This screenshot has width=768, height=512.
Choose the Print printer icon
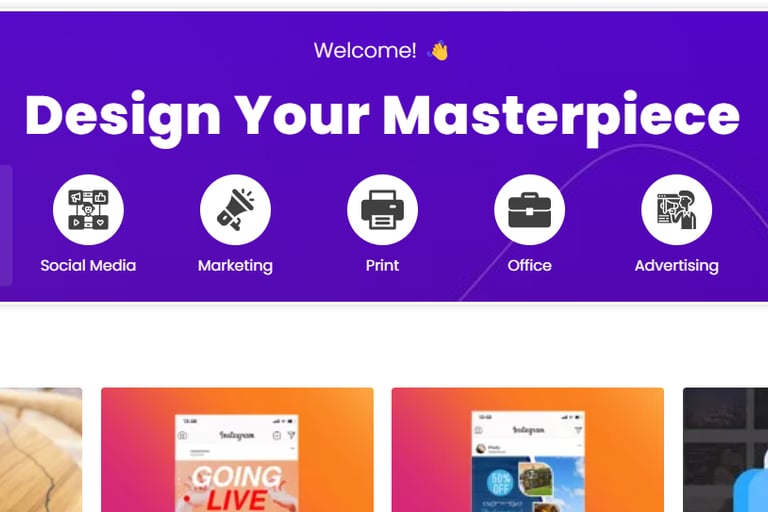click(383, 210)
